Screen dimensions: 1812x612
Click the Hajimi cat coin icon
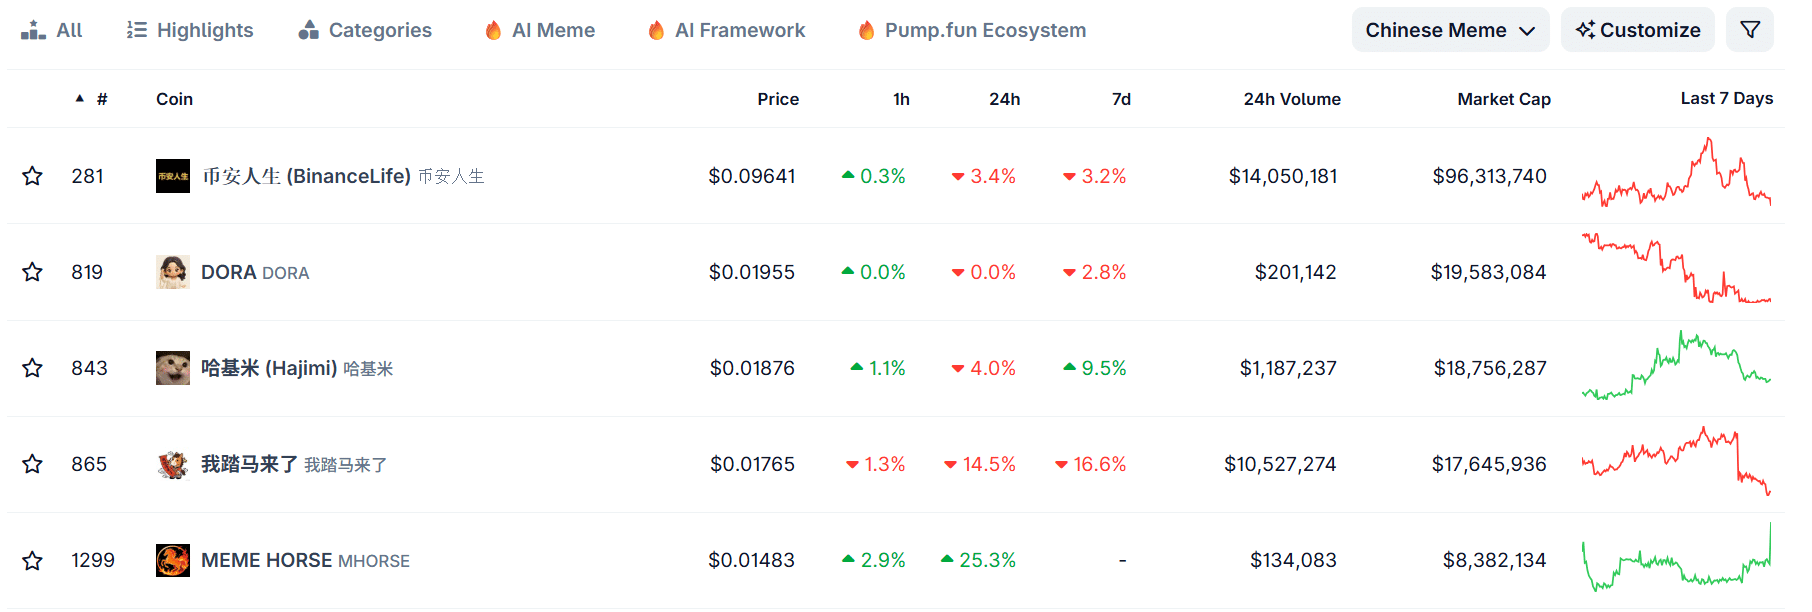point(173,368)
